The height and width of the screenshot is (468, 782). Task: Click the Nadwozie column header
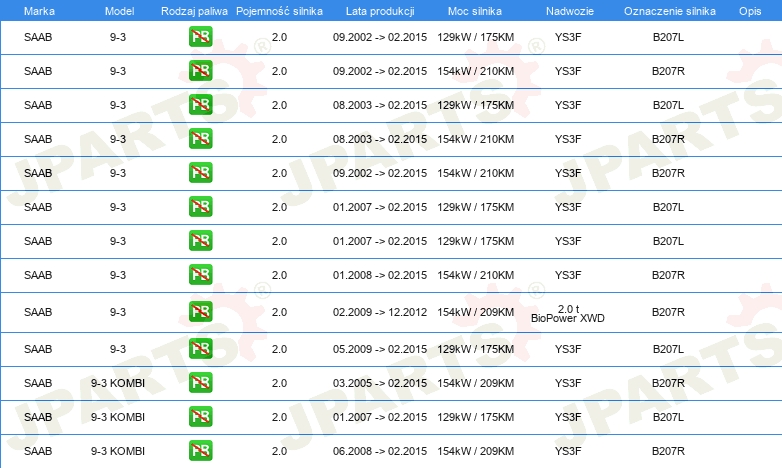pos(570,11)
